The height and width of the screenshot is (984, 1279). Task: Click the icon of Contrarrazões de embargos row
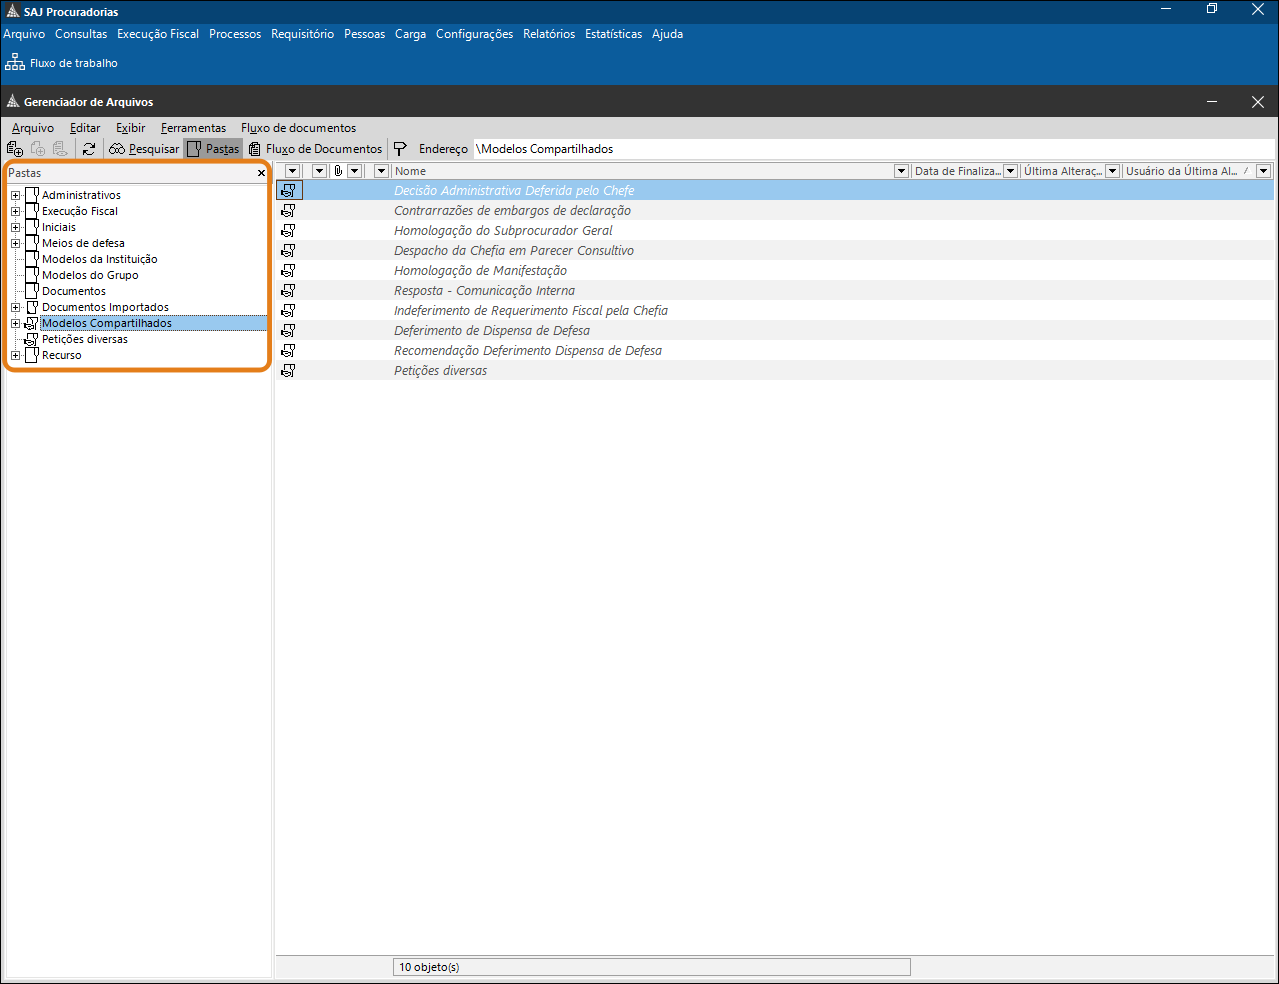[x=288, y=211]
